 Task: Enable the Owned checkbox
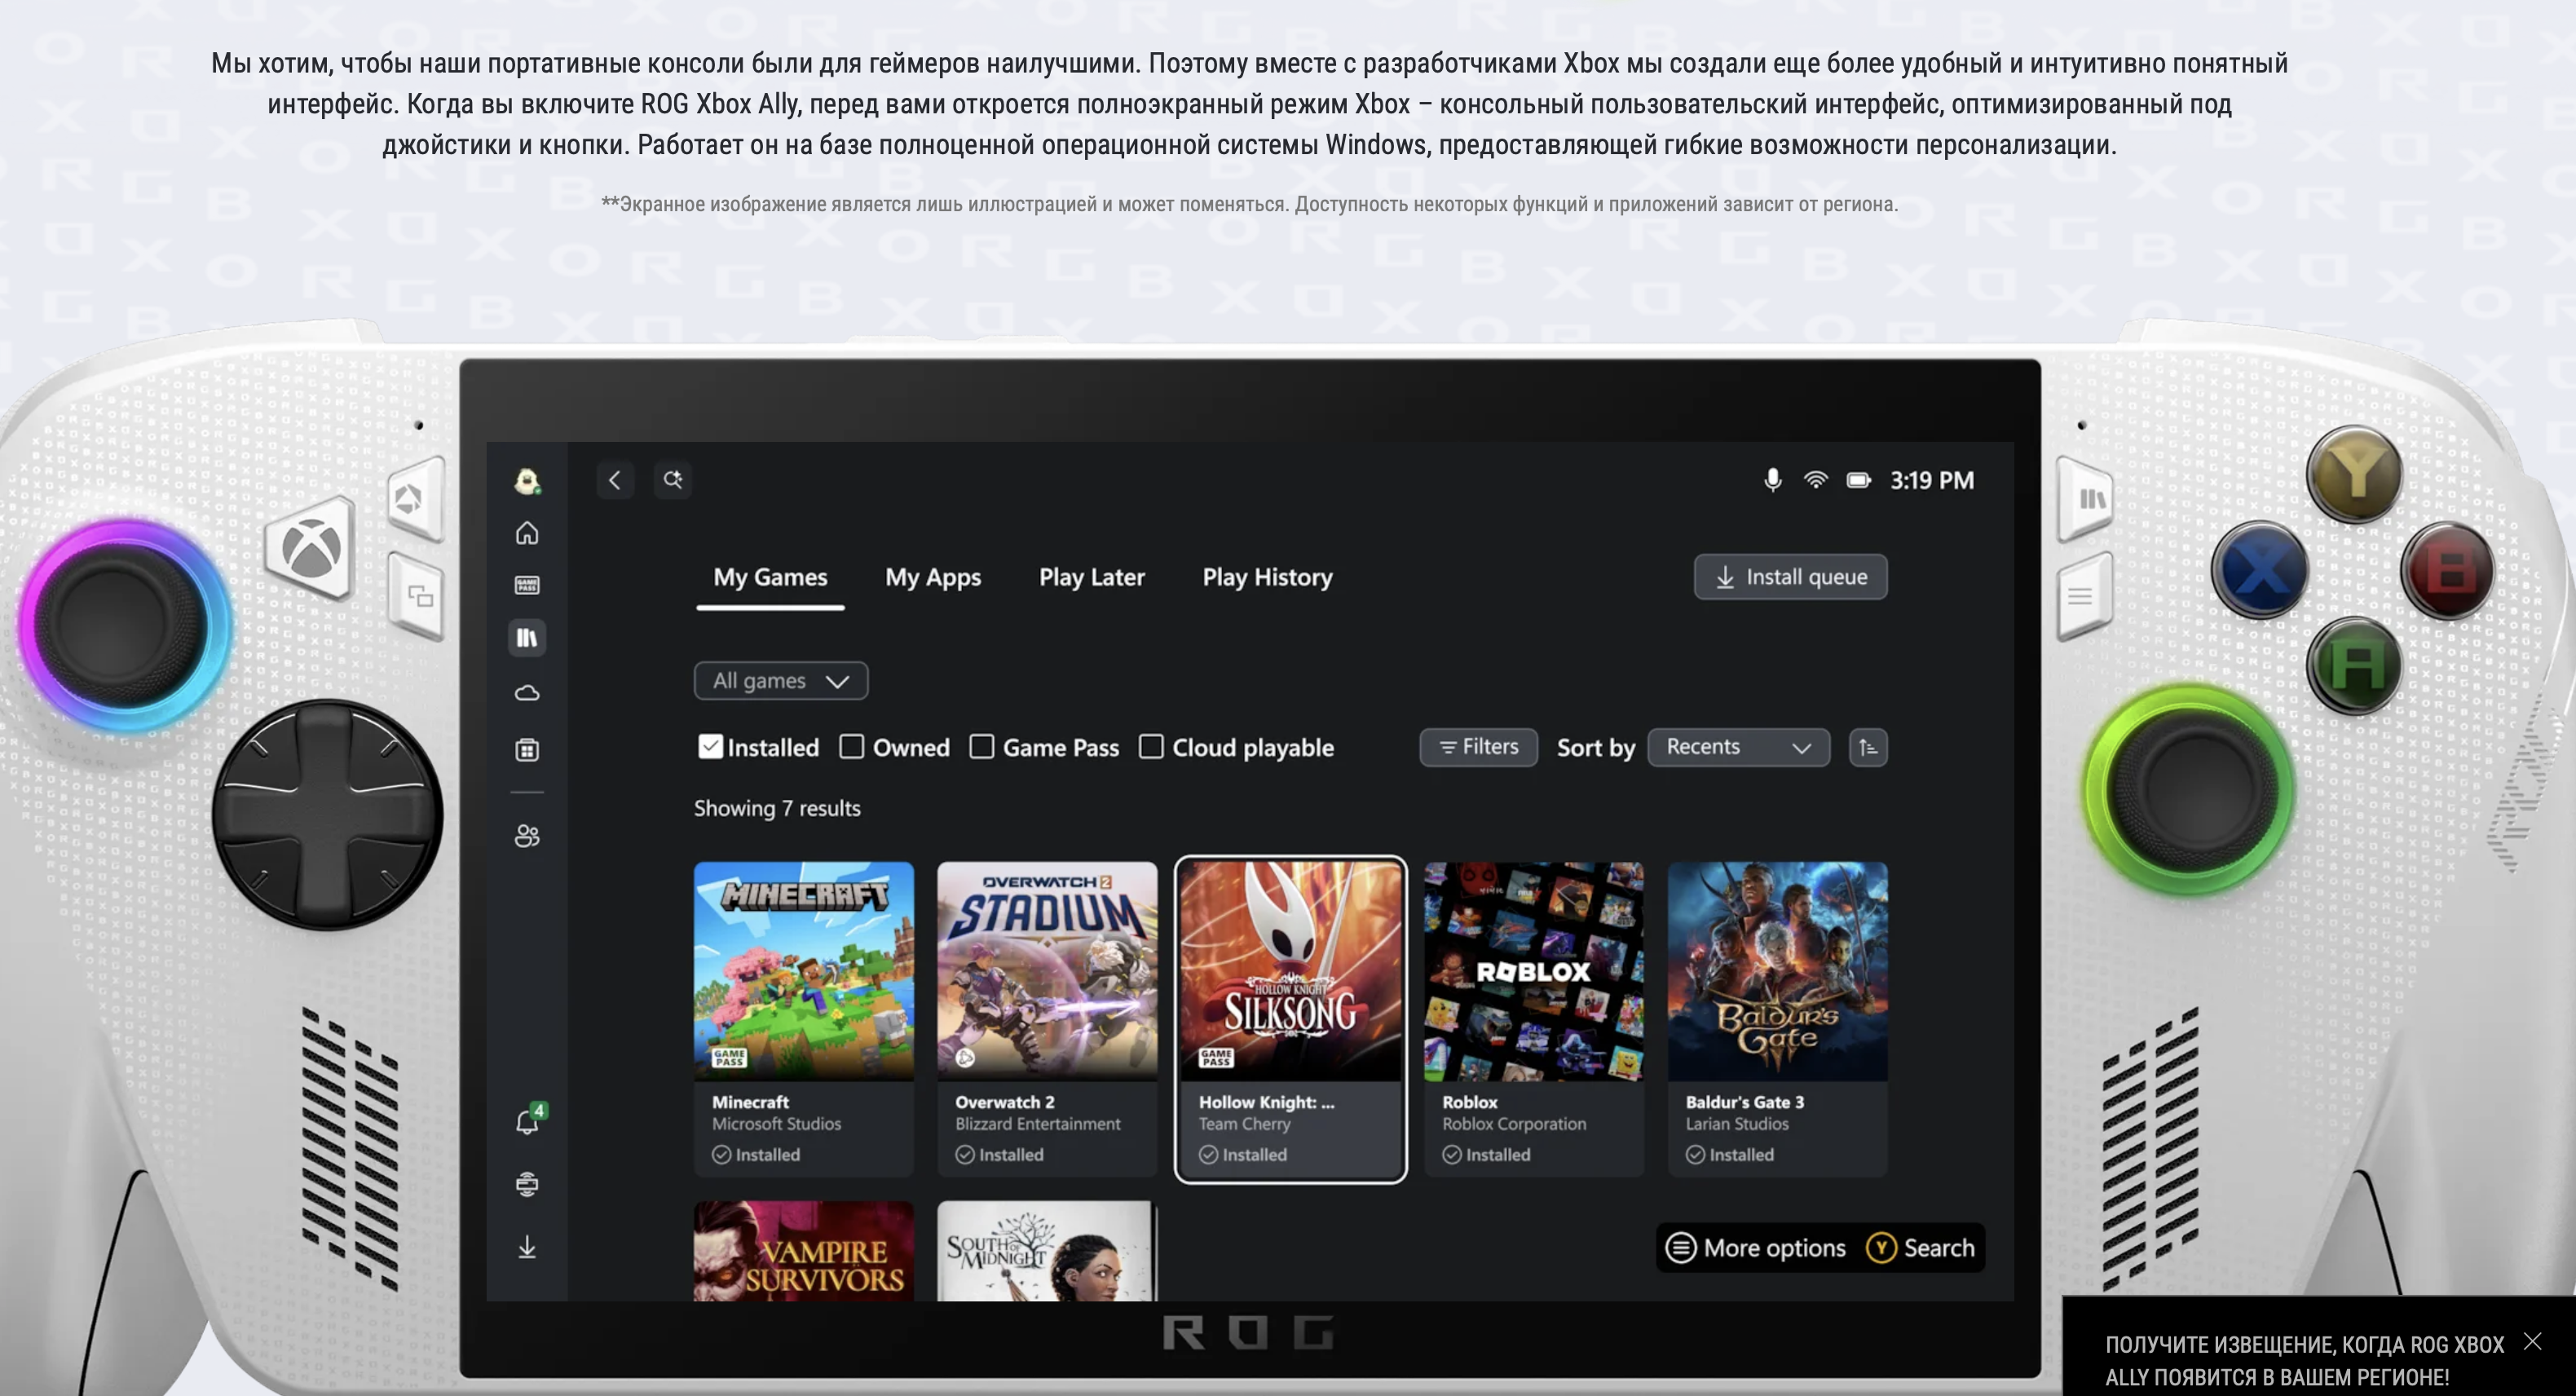tap(852, 747)
